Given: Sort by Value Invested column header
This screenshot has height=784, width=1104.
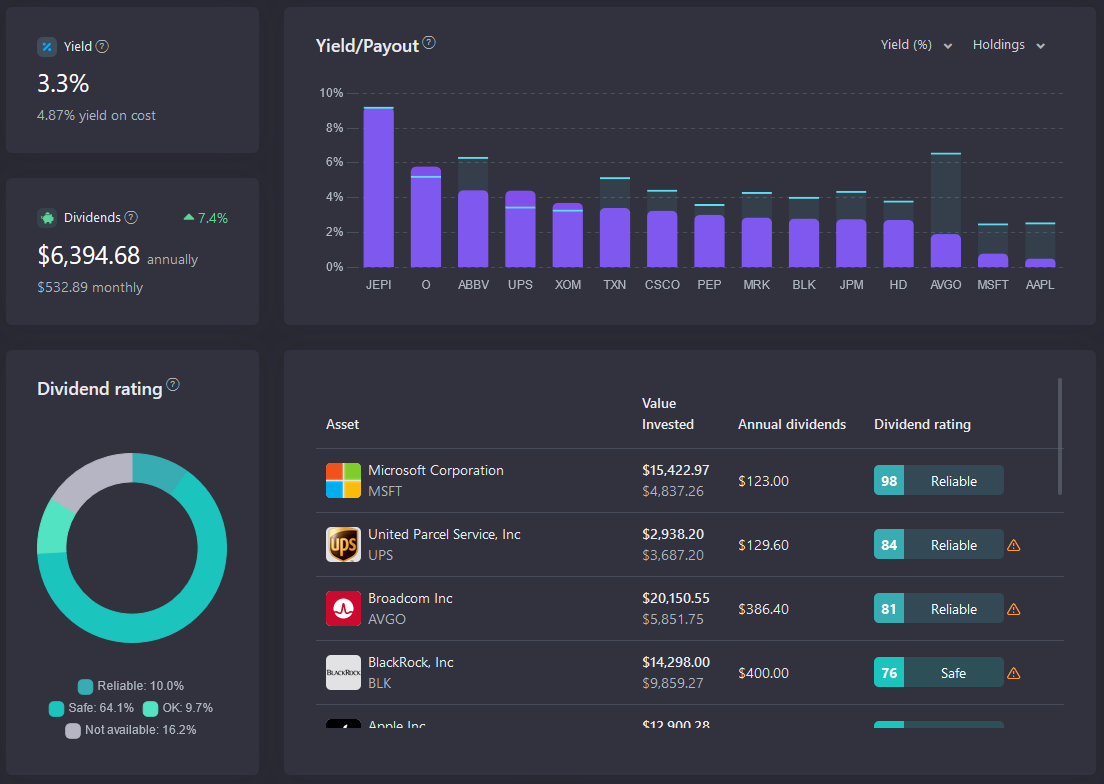Looking at the screenshot, I should 667,414.
